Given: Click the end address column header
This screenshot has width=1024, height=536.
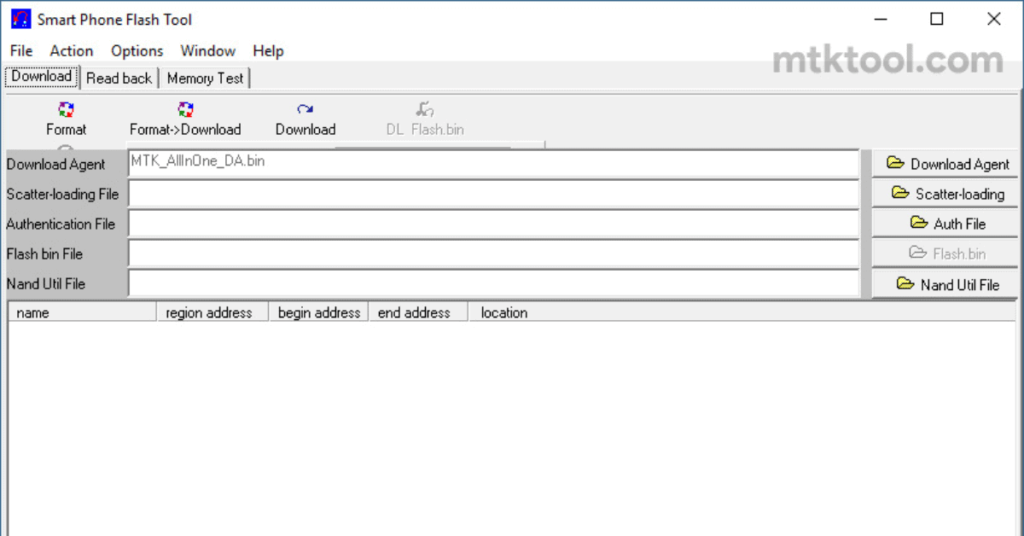Looking at the screenshot, I should pyautogui.click(x=418, y=313).
